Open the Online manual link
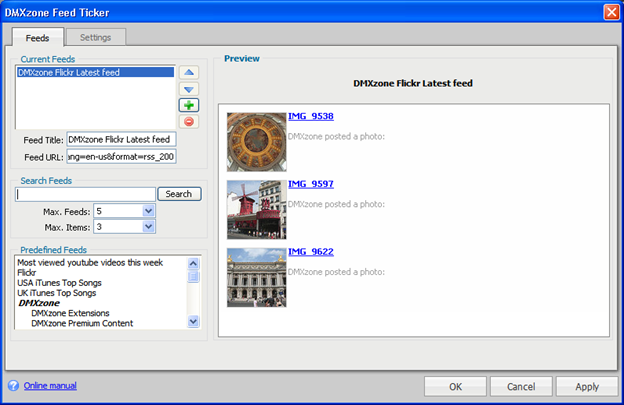The image size is (624, 405). click(x=50, y=386)
